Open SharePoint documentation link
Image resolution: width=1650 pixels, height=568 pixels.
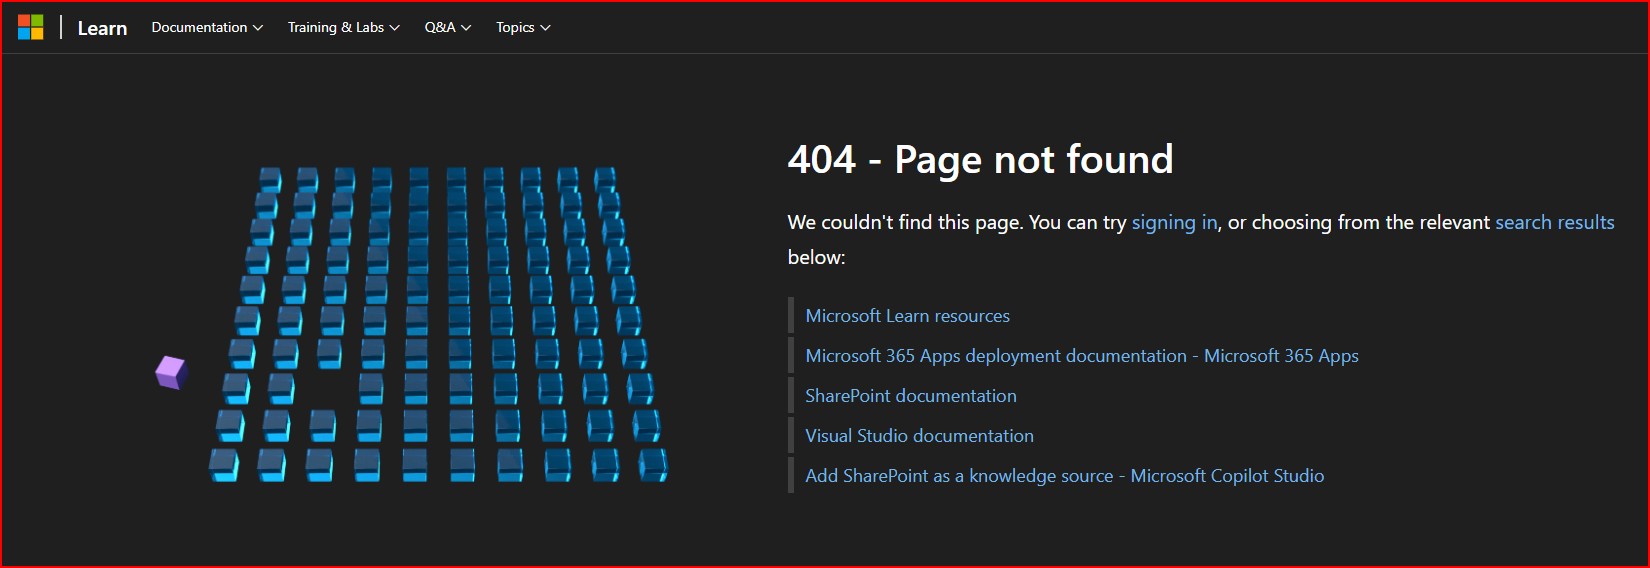click(910, 396)
